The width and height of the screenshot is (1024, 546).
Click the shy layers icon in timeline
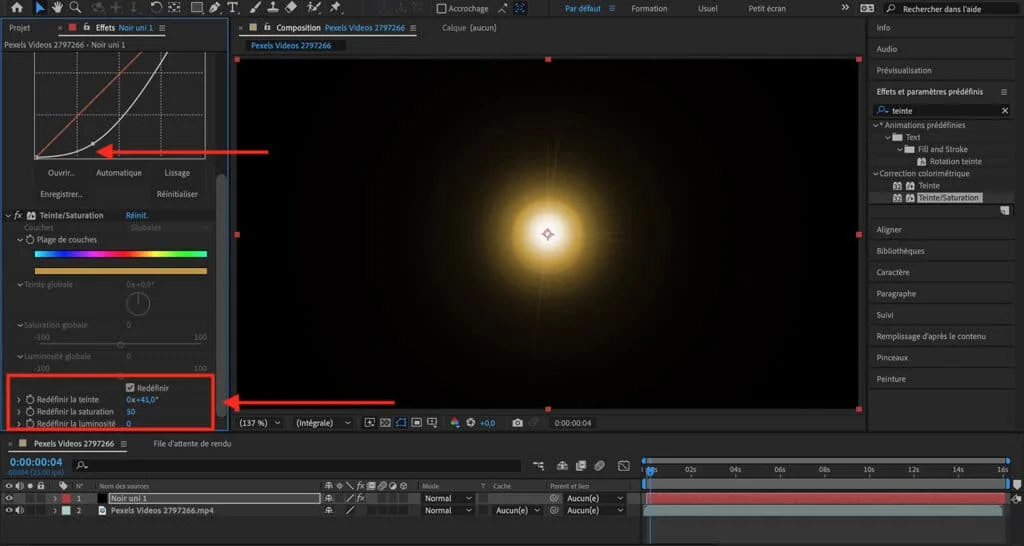[562, 466]
